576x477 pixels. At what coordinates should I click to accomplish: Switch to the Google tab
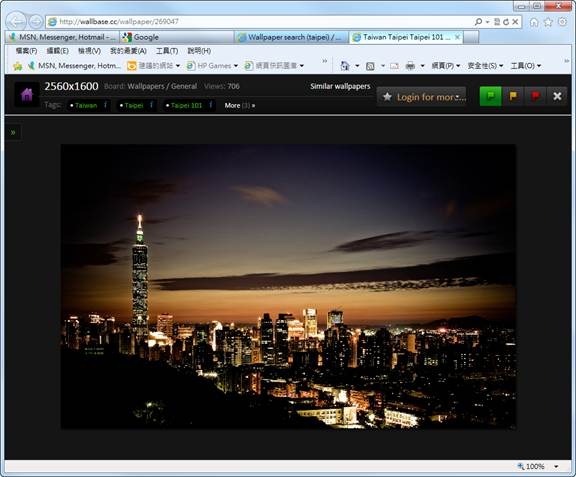pyautogui.click(x=177, y=37)
